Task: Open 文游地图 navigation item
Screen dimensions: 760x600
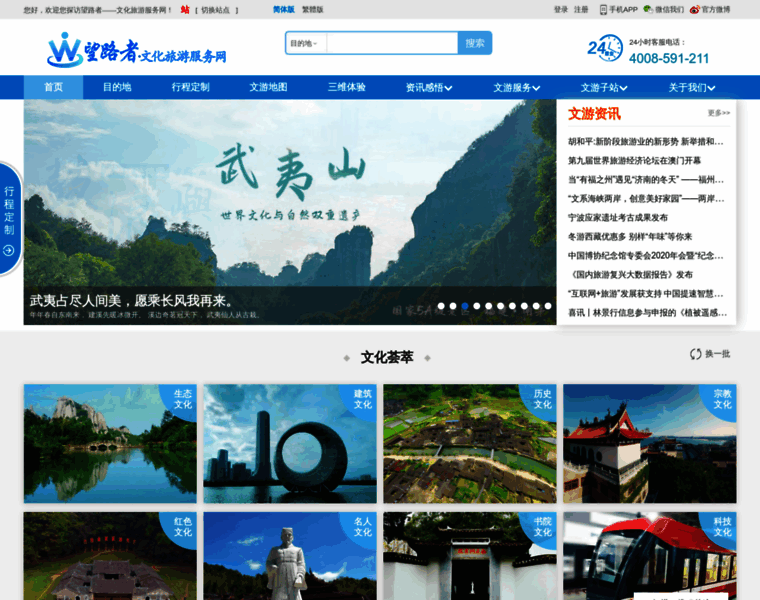Action: tap(269, 87)
